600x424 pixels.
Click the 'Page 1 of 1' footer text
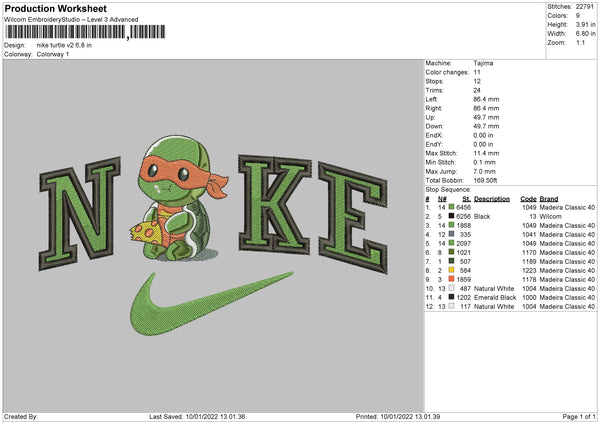point(579,417)
